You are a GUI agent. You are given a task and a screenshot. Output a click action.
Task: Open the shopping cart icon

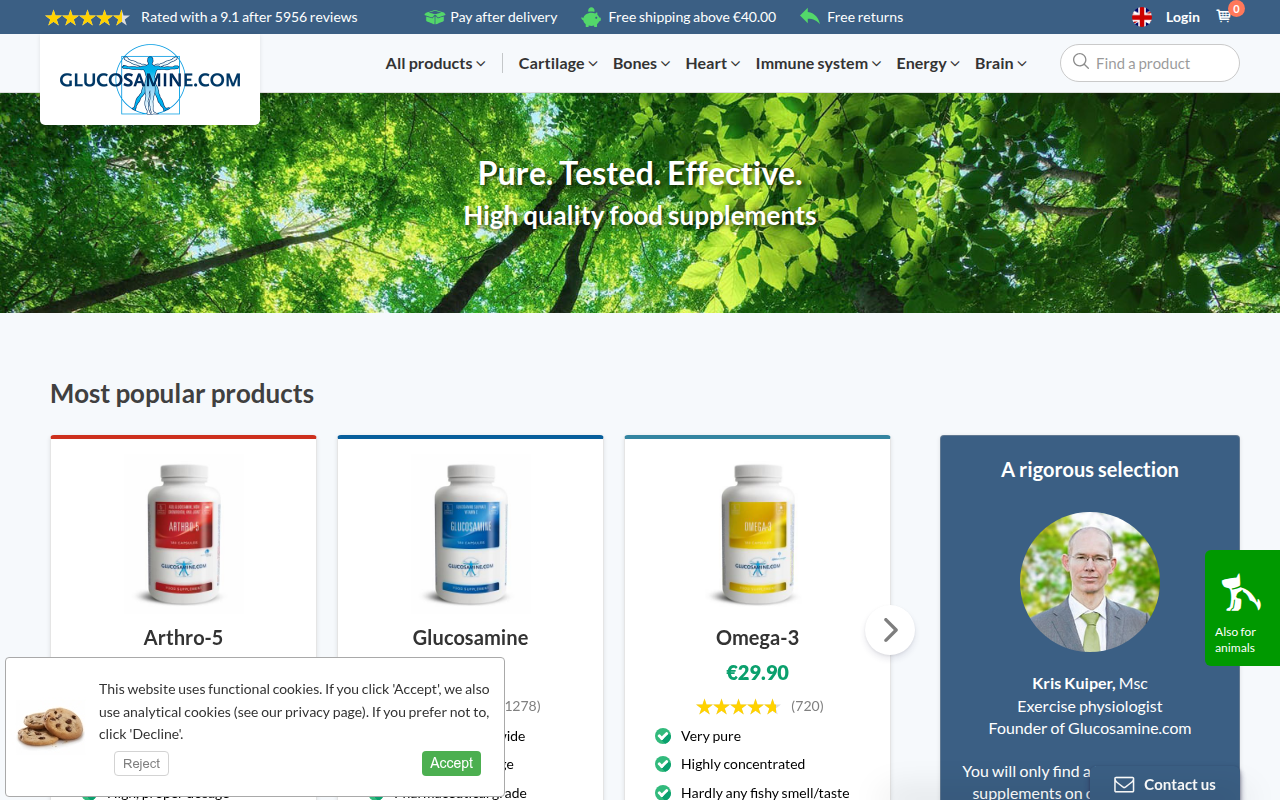pos(1224,17)
